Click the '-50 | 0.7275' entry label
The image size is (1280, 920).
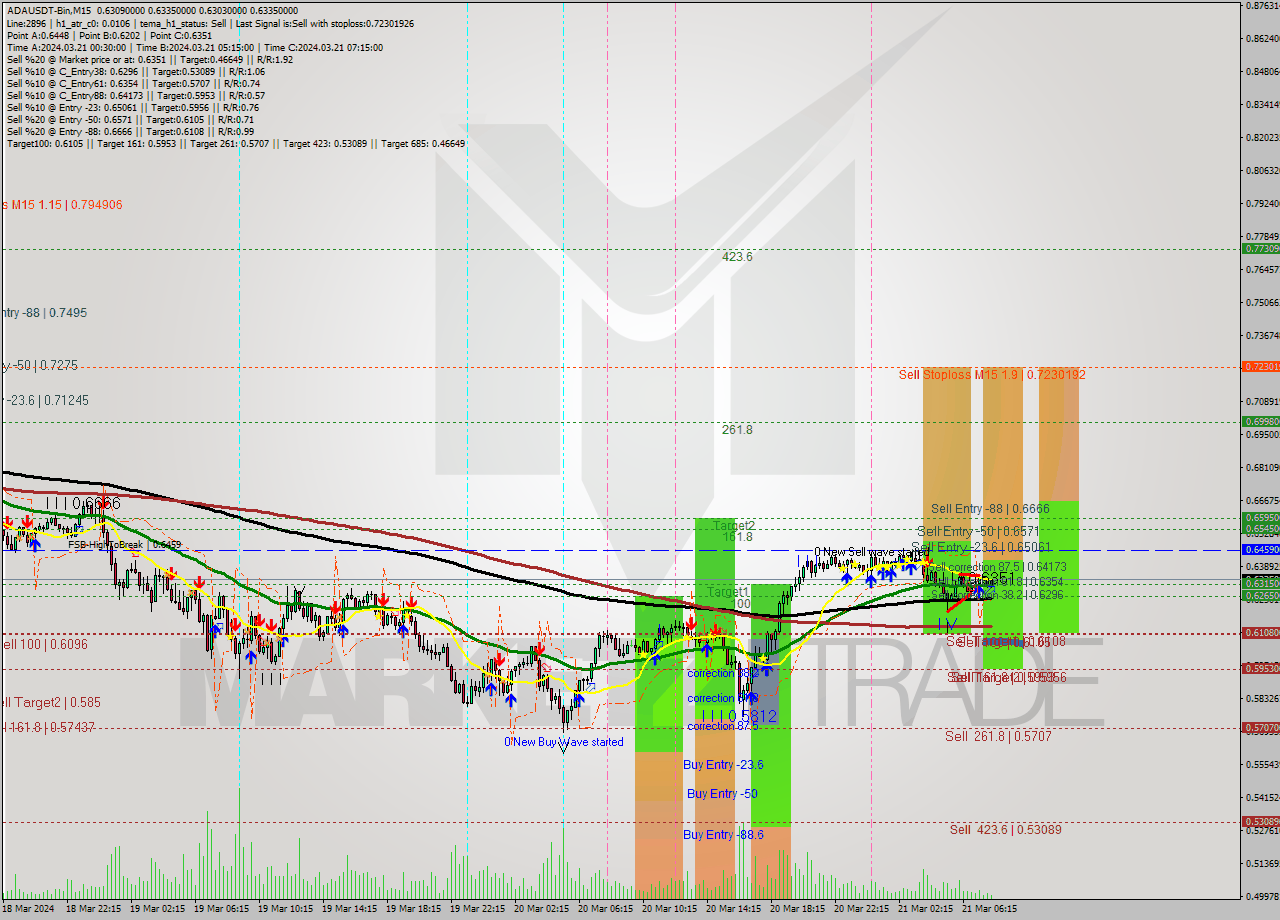tap(39, 366)
